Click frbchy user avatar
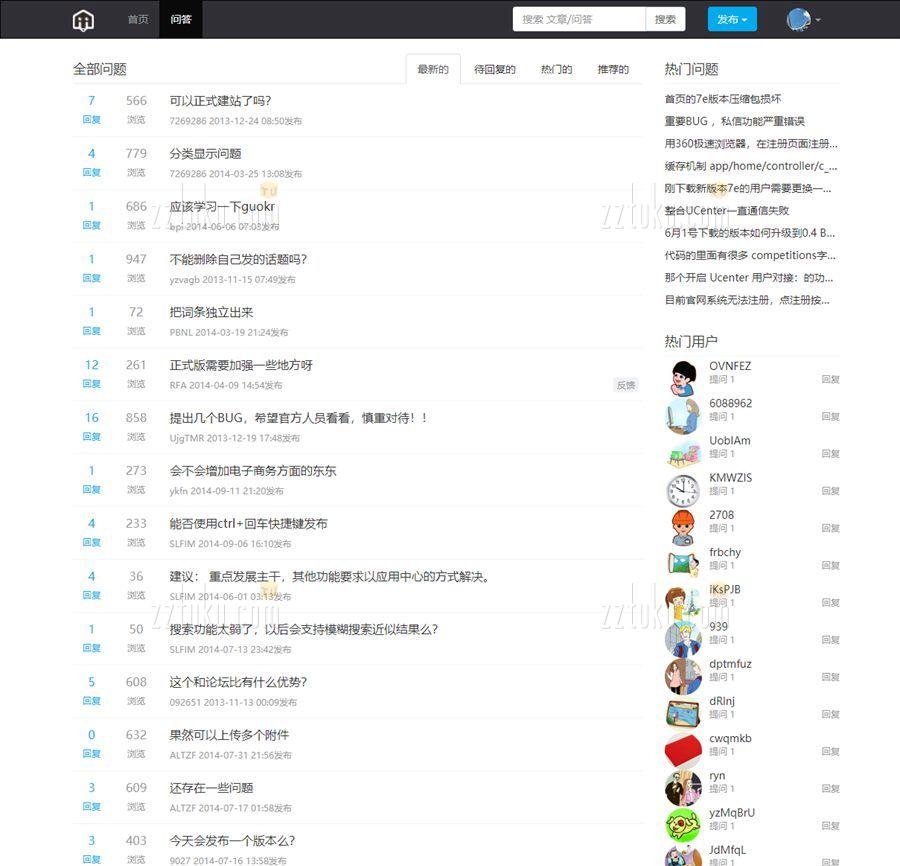This screenshot has height=866, width=900. pyautogui.click(x=683, y=564)
